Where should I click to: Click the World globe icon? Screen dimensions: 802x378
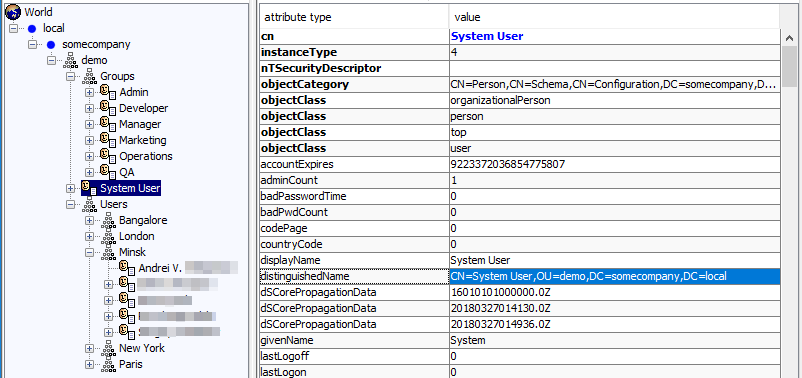click(13, 12)
